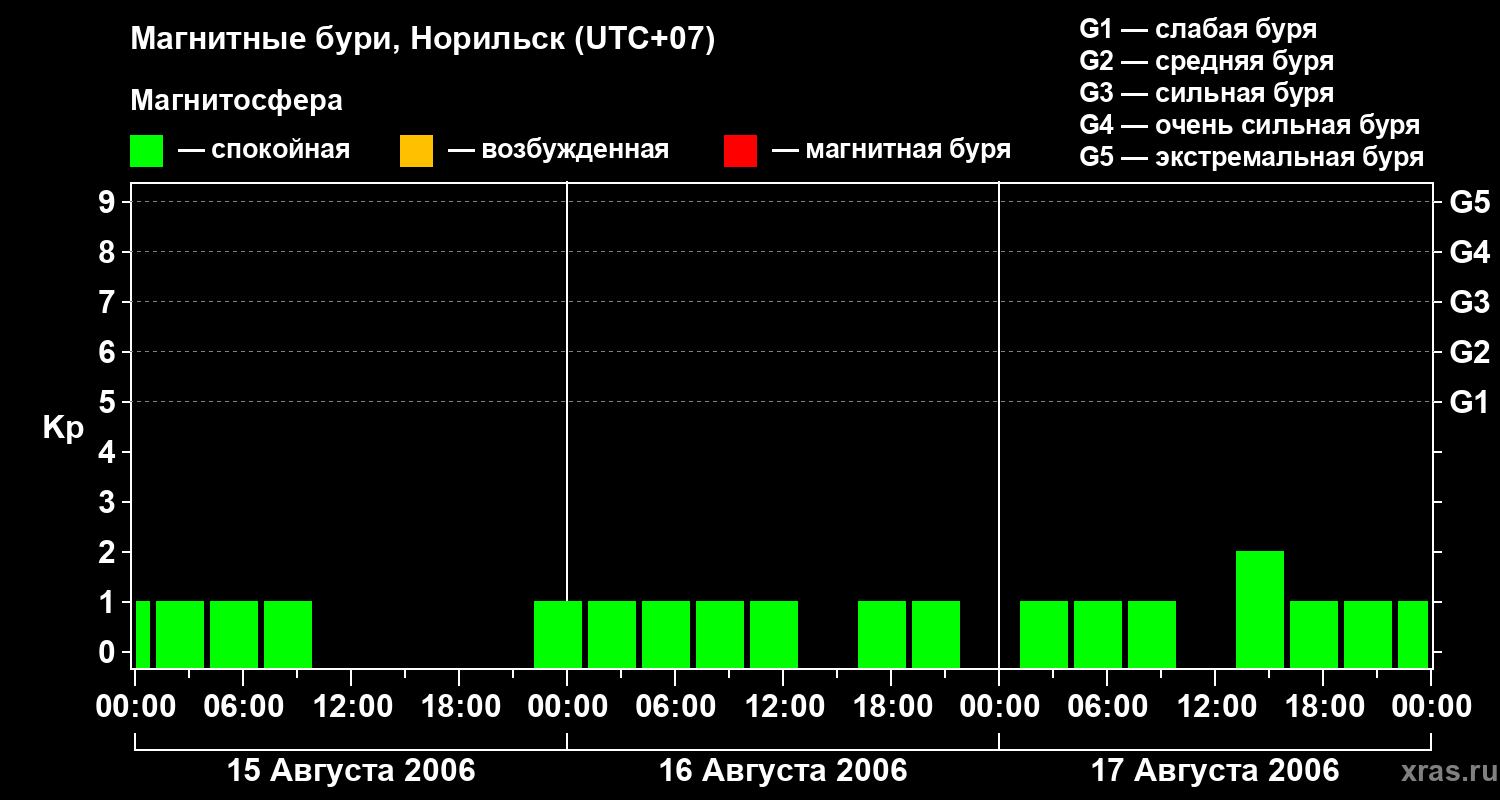The image size is (1500, 800).
Task: Select the 'G4 — очень сильная буря' legend line
Action: (1249, 125)
